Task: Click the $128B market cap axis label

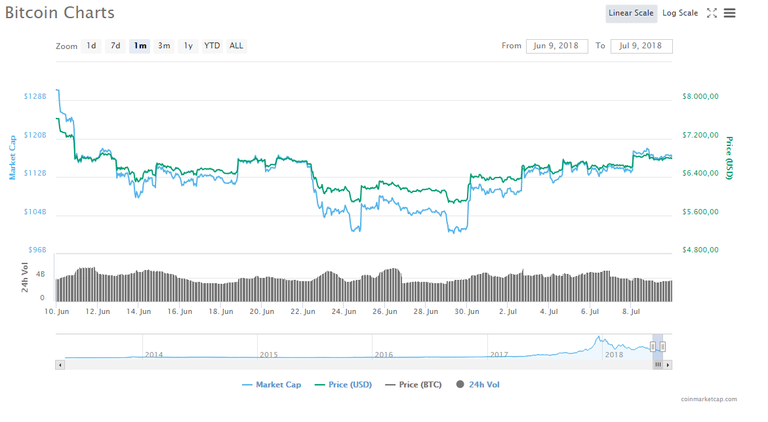Action: tap(35, 96)
